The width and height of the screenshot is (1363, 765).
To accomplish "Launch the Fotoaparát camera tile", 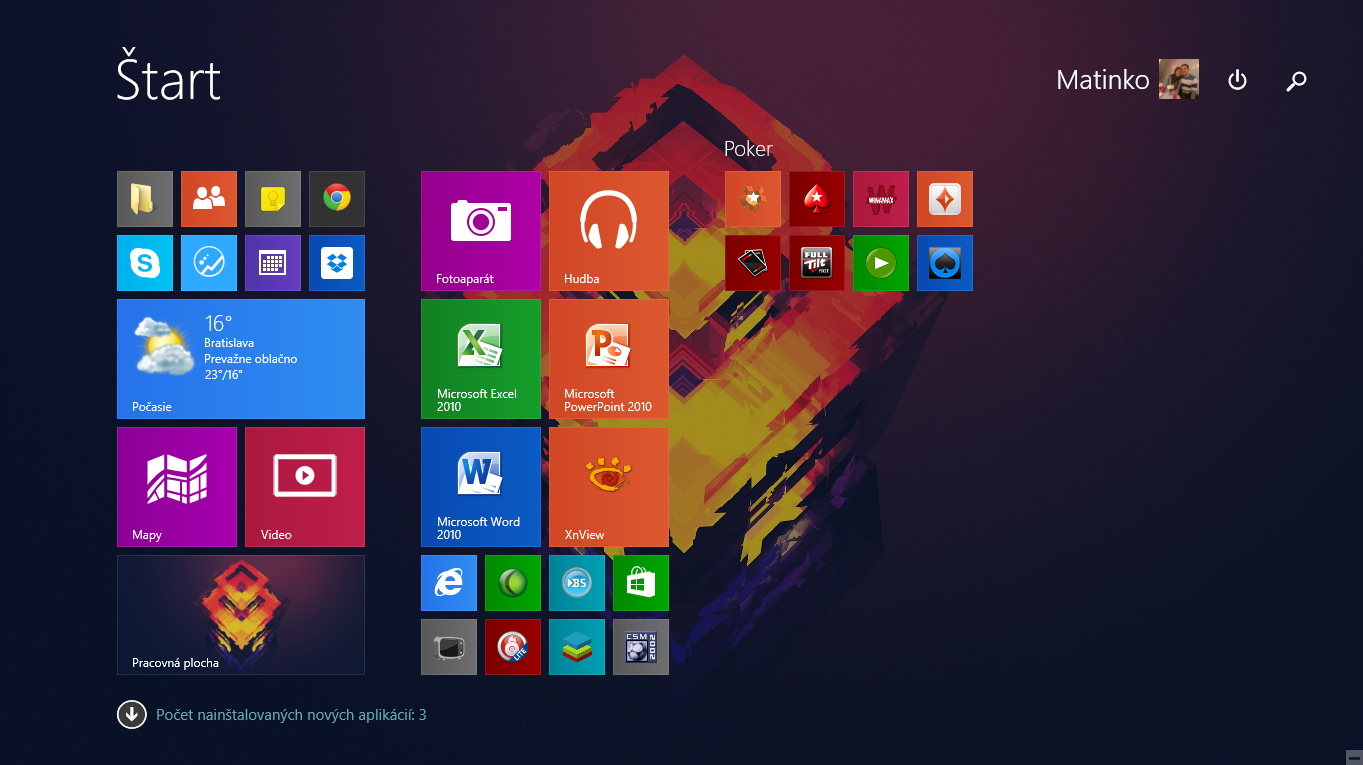I will 481,231.
